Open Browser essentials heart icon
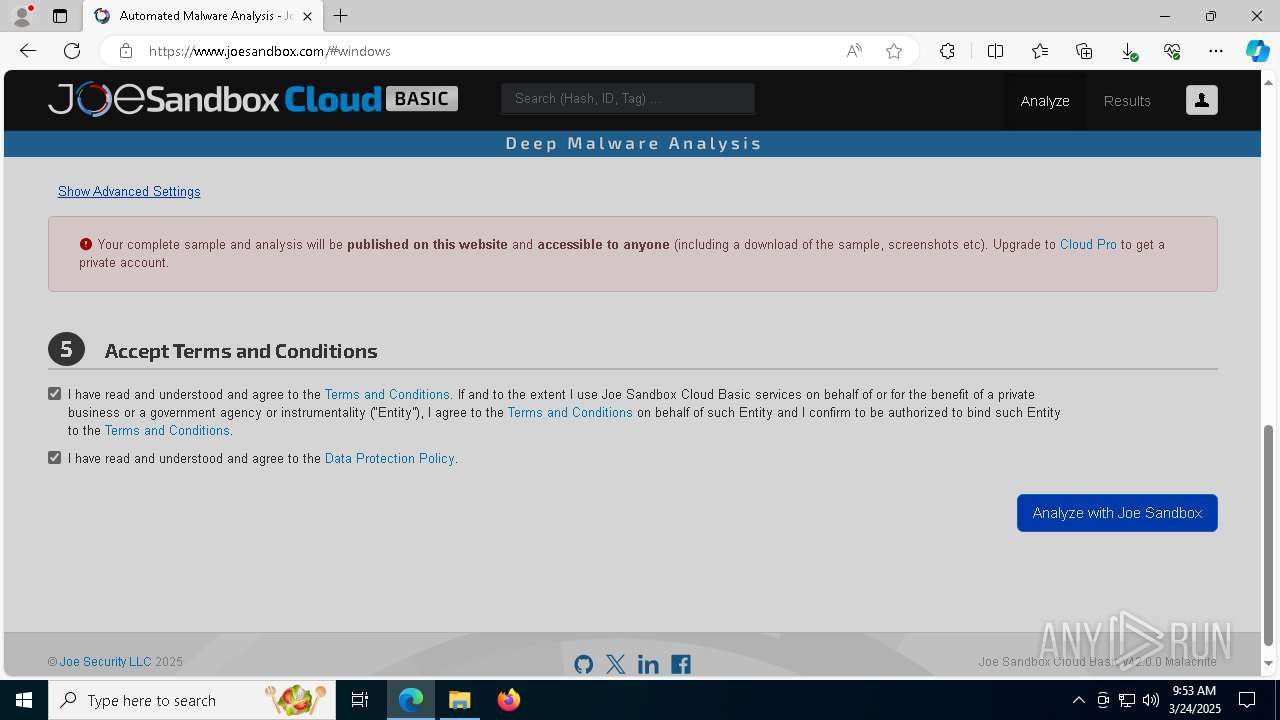This screenshot has width=1280, height=720. click(1172, 51)
